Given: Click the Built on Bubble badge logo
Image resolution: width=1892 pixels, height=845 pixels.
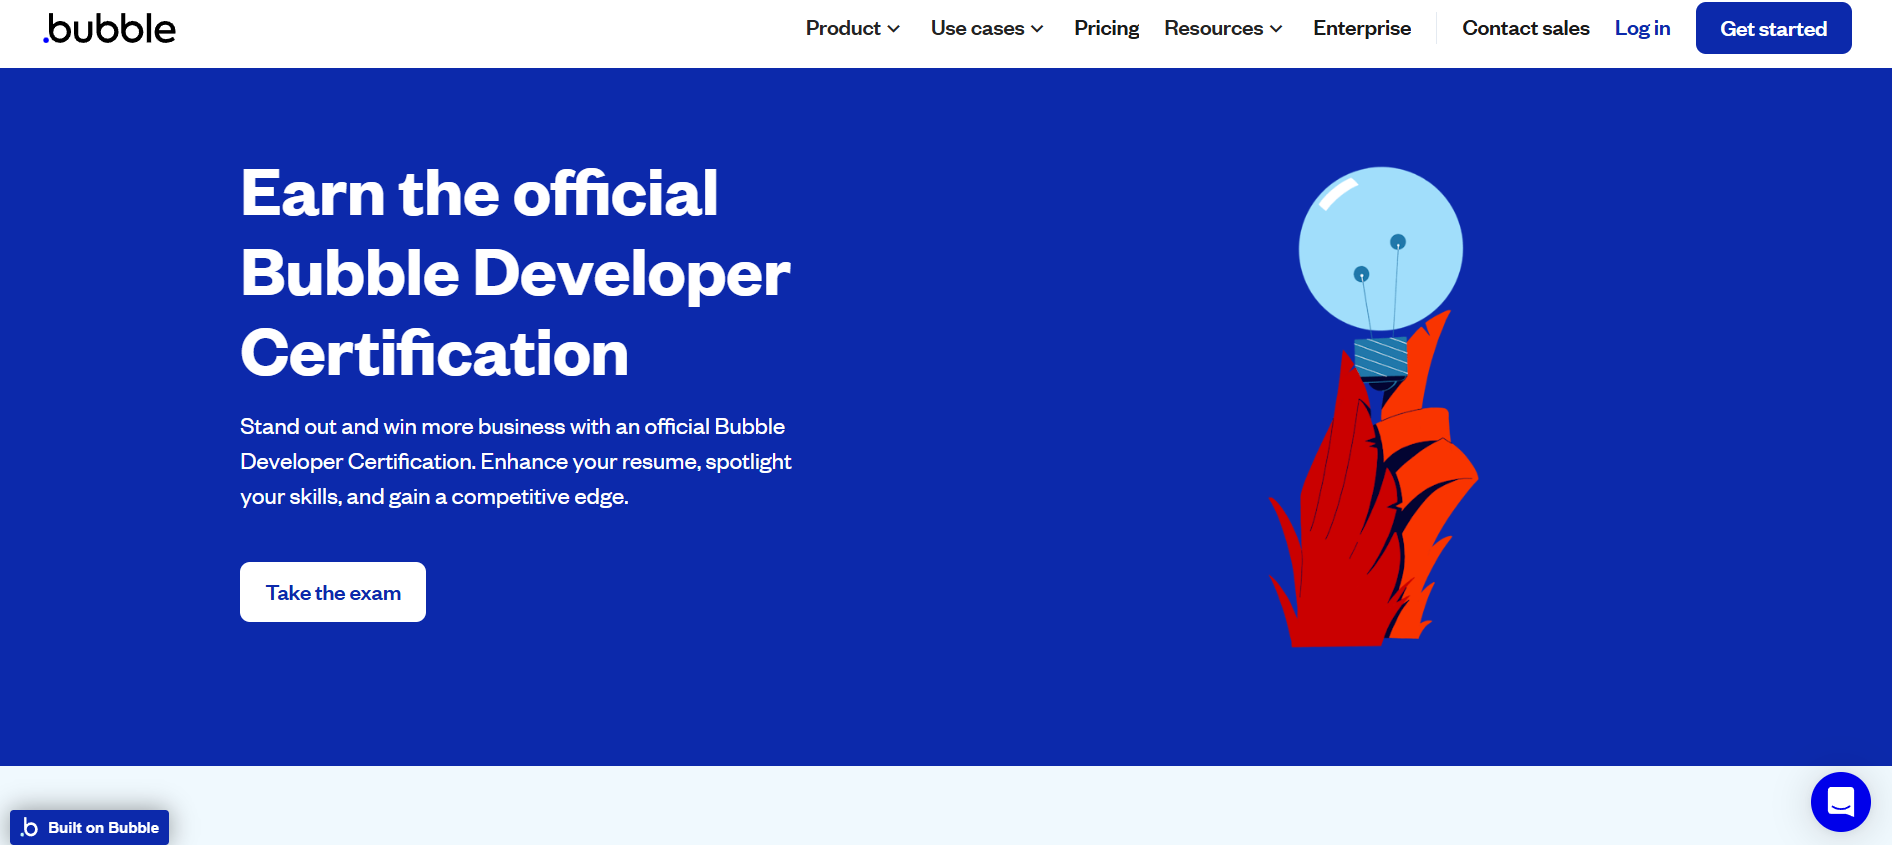Looking at the screenshot, I should tap(30, 827).
